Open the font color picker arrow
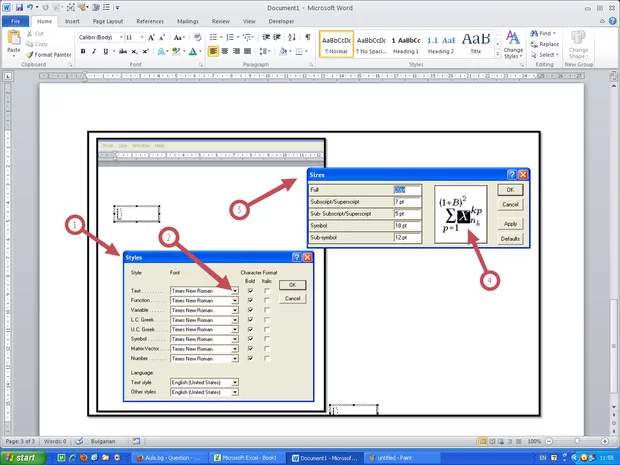Screen dimensions: 620x465 pos(200,51)
